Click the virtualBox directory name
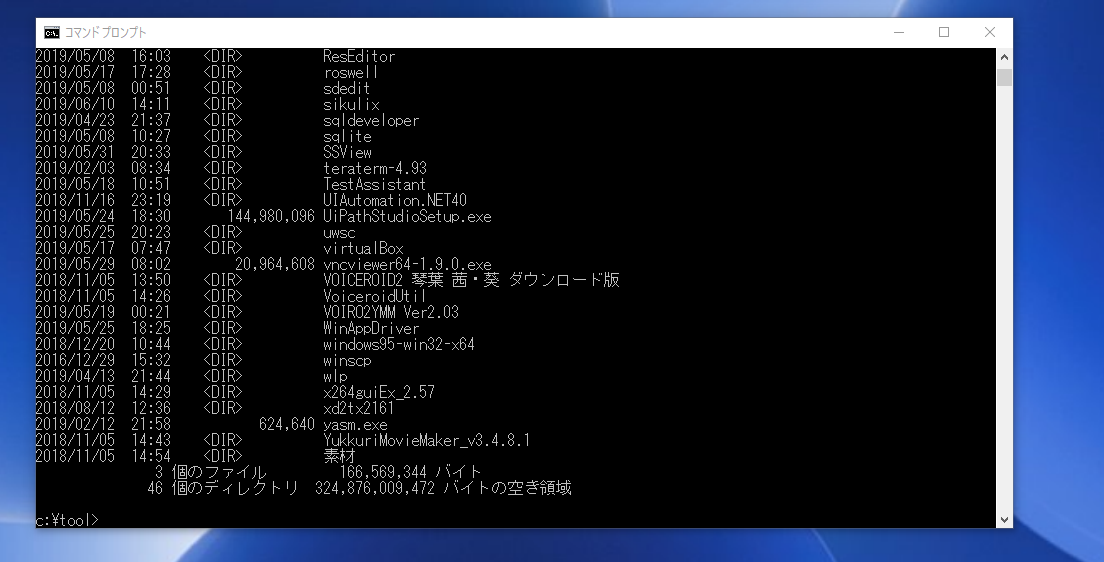 click(x=363, y=249)
